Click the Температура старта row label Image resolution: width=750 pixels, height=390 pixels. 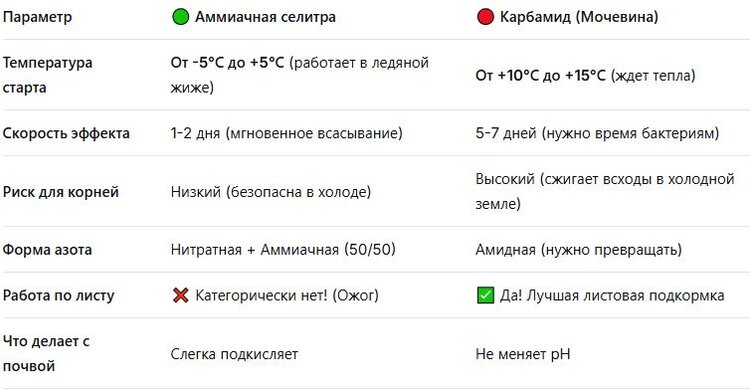(47, 75)
